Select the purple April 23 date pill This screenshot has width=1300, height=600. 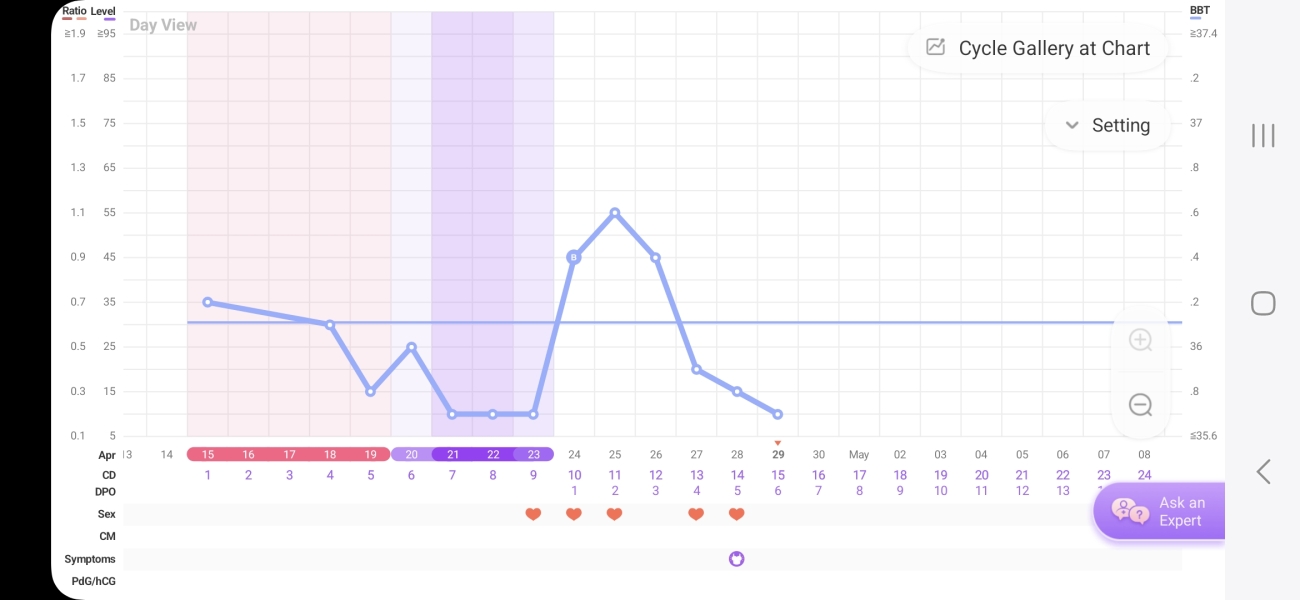[x=533, y=453]
